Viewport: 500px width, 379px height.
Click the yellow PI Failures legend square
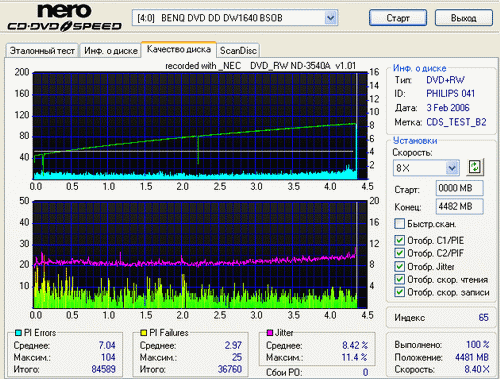coord(144,333)
